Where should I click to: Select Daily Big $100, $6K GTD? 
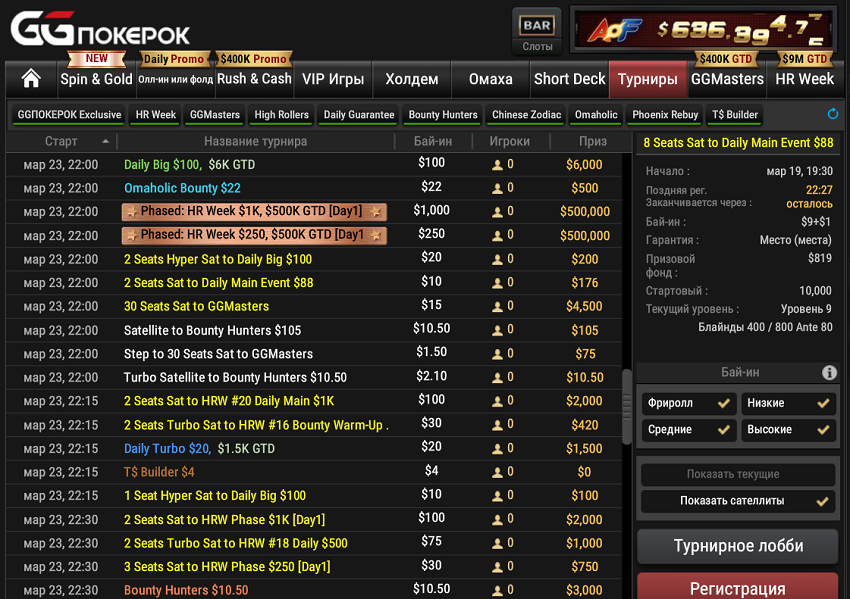pos(314,165)
